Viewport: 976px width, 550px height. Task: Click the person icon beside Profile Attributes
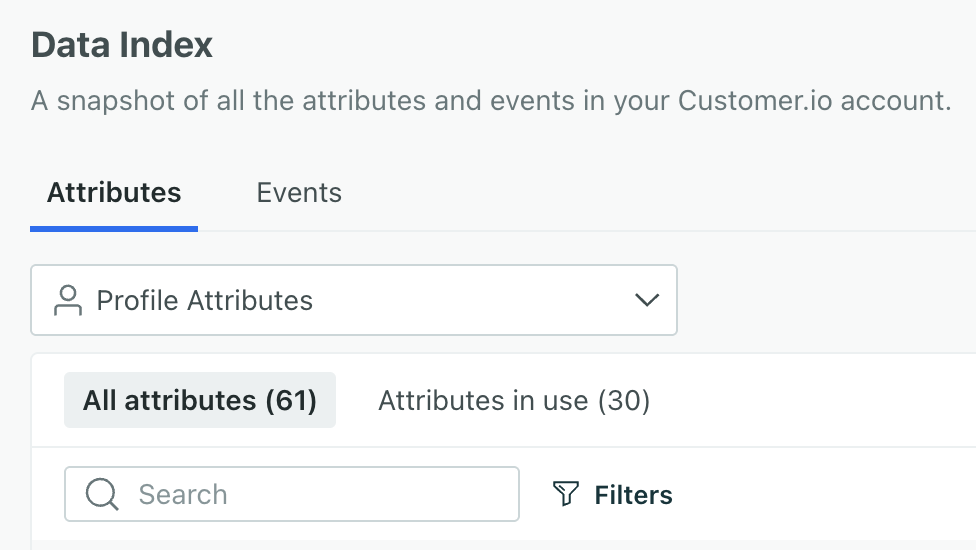coord(68,300)
